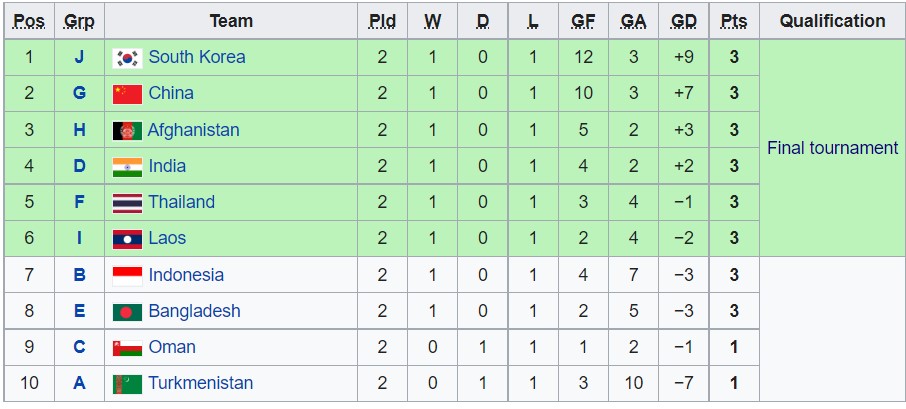Viewport: 906px width, 409px height.
Task: Click the Oman flag icon
Action: [127, 348]
